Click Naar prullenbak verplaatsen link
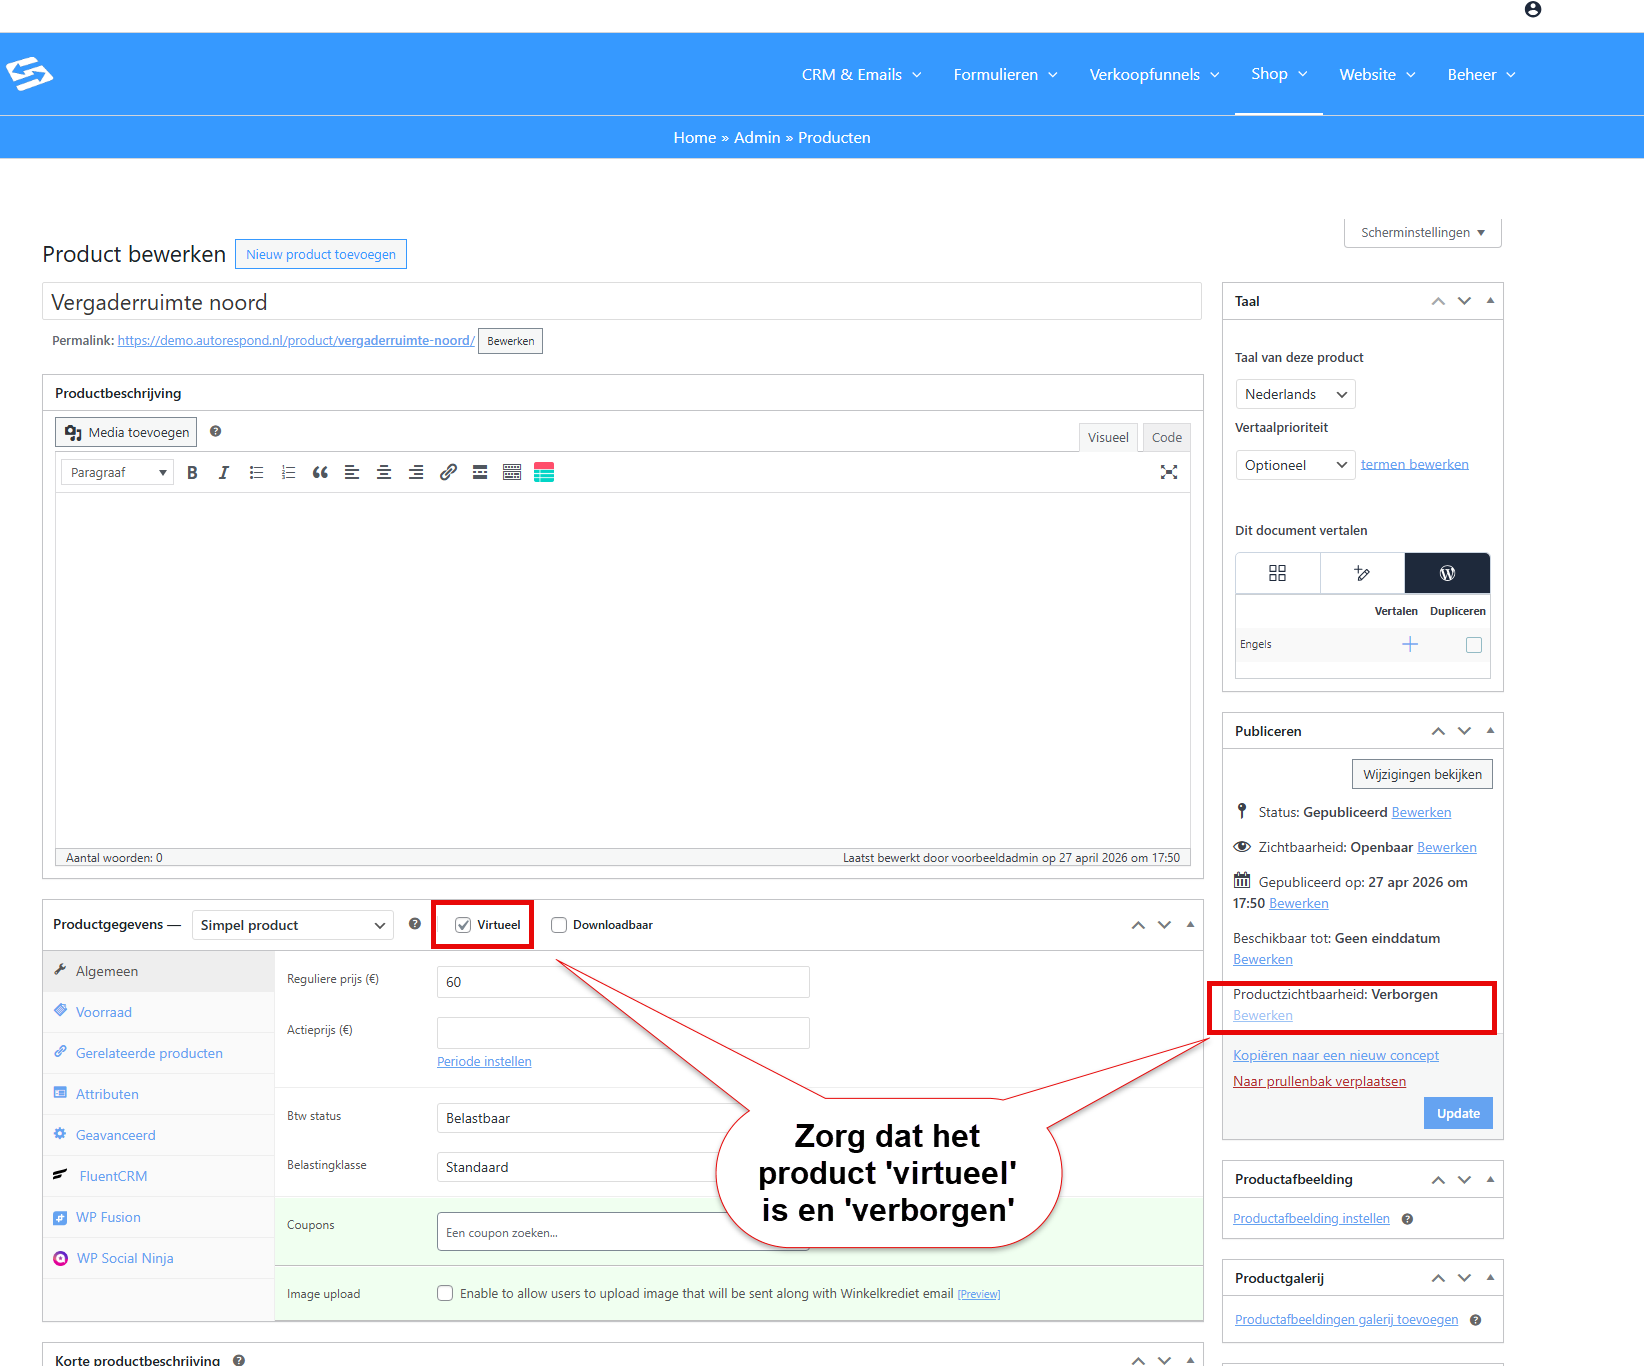Image resolution: width=1644 pixels, height=1366 pixels. pos(1319,1081)
